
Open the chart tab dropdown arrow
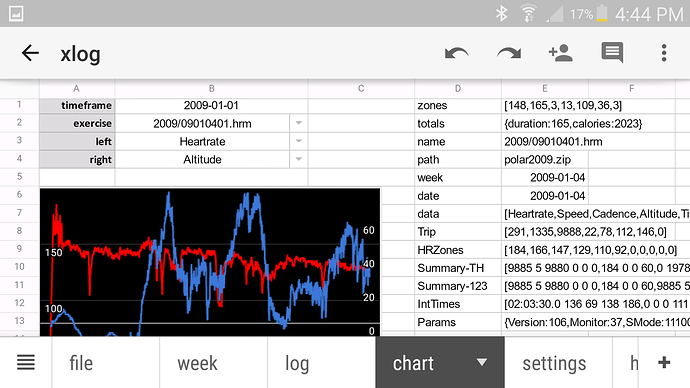coord(482,362)
